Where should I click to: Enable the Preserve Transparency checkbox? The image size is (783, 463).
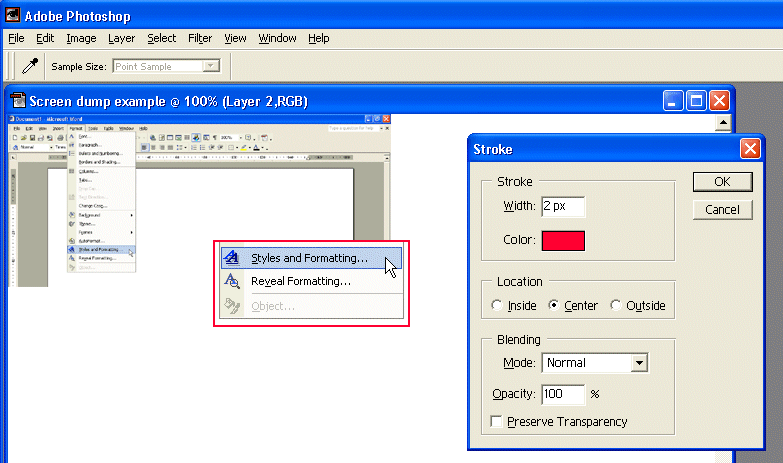(496, 422)
